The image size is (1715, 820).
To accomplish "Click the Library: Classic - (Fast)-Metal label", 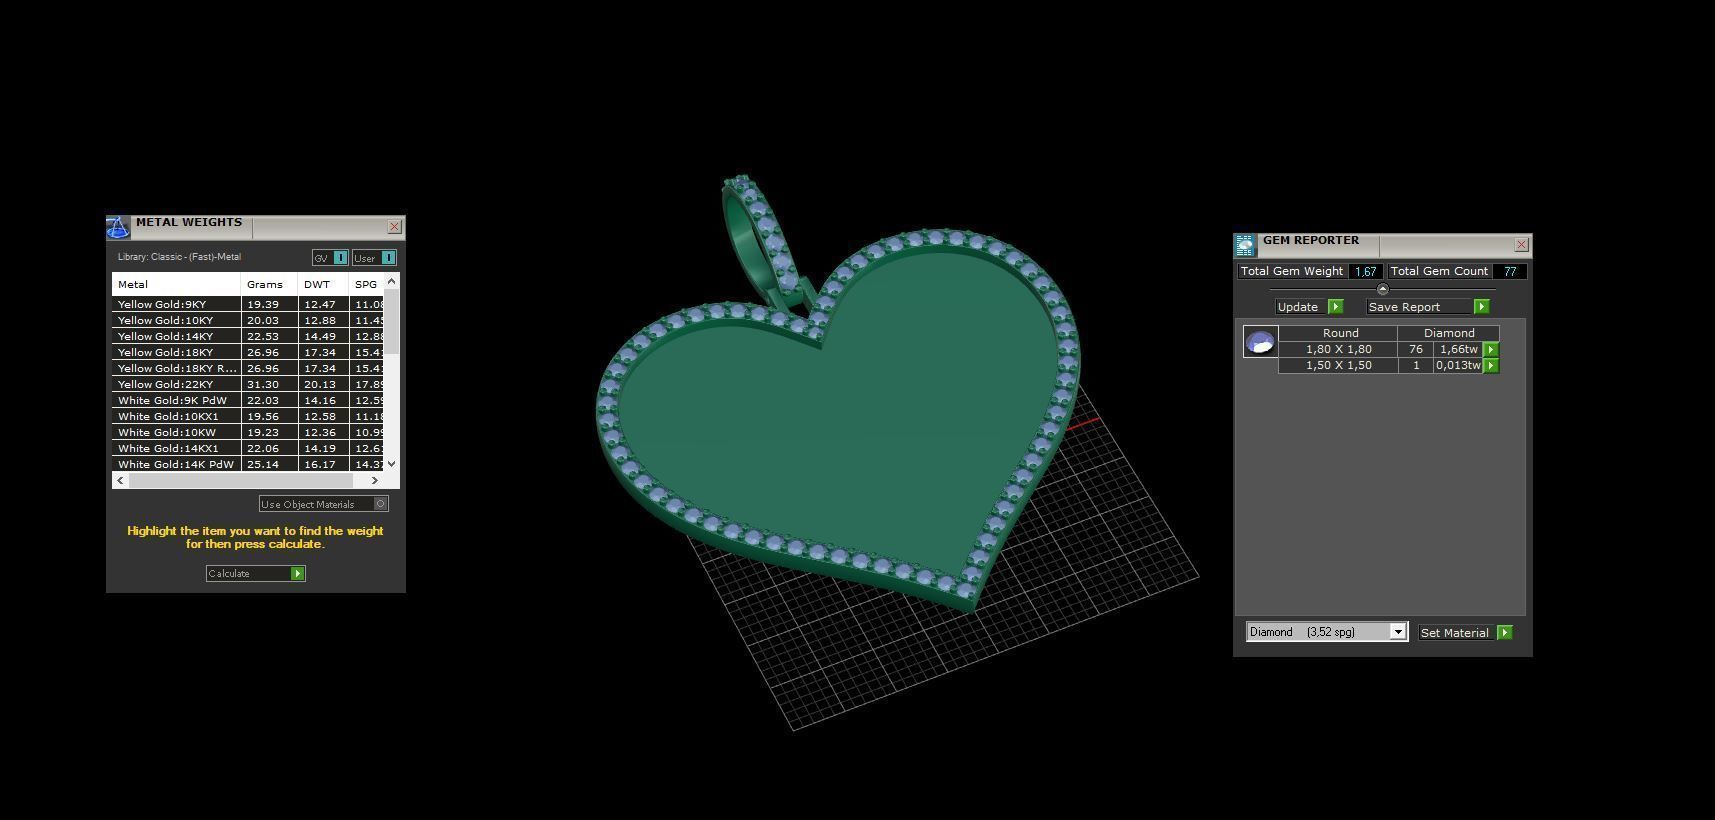I will click(179, 257).
